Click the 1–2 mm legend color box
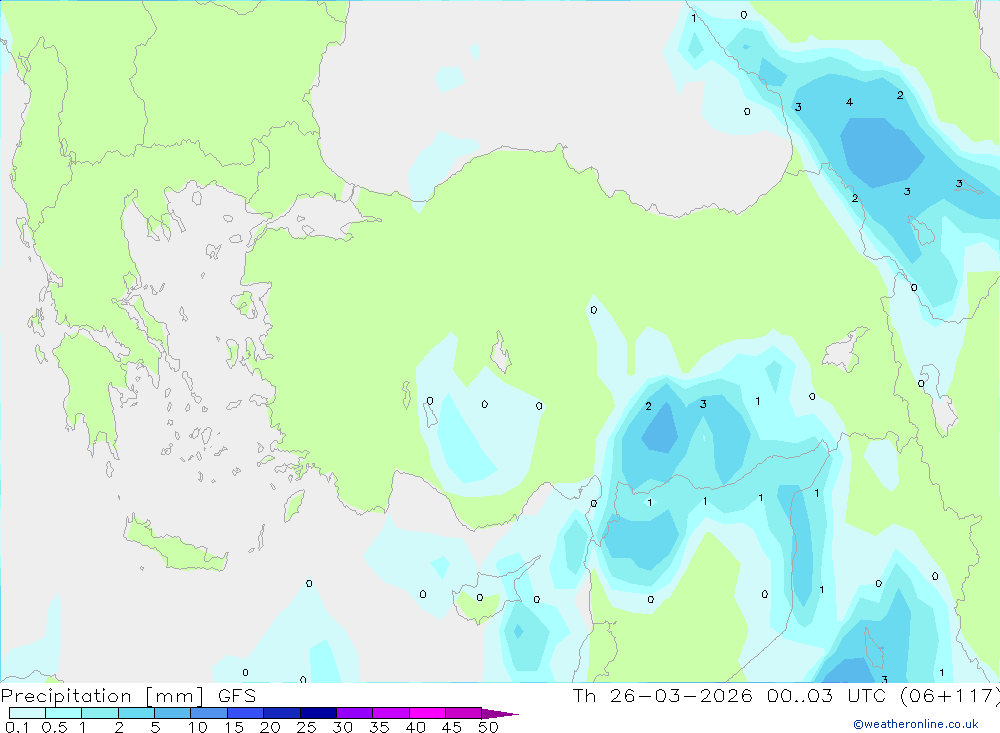Viewport: 1000px width, 733px height. click(x=100, y=713)
